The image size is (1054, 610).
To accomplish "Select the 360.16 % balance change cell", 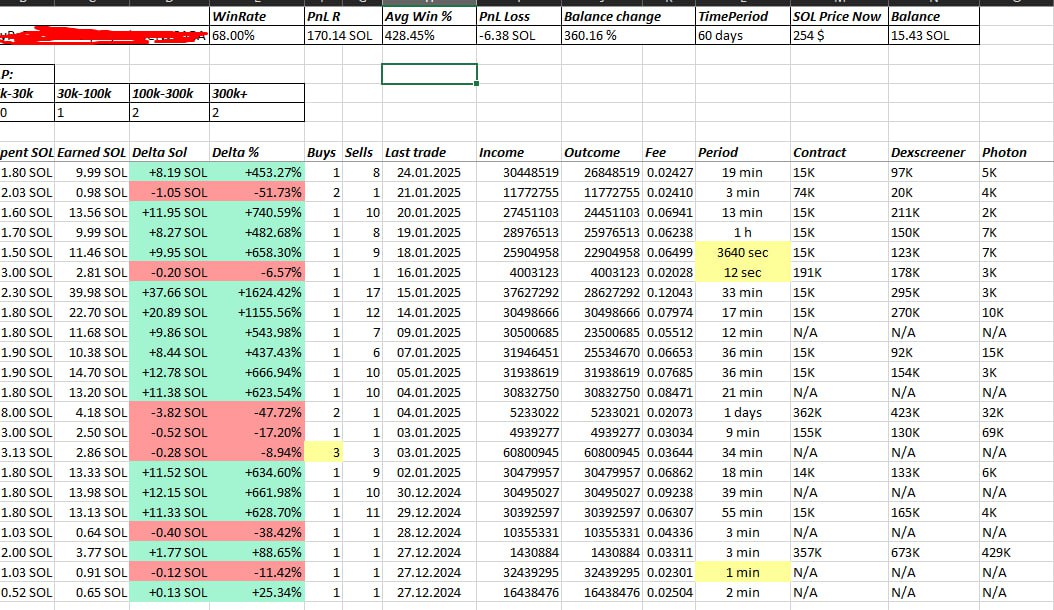I will point(626,36).
